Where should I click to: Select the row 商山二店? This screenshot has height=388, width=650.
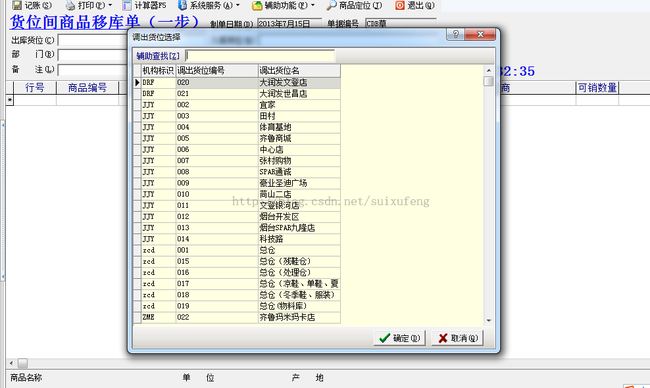pos(237,194)
